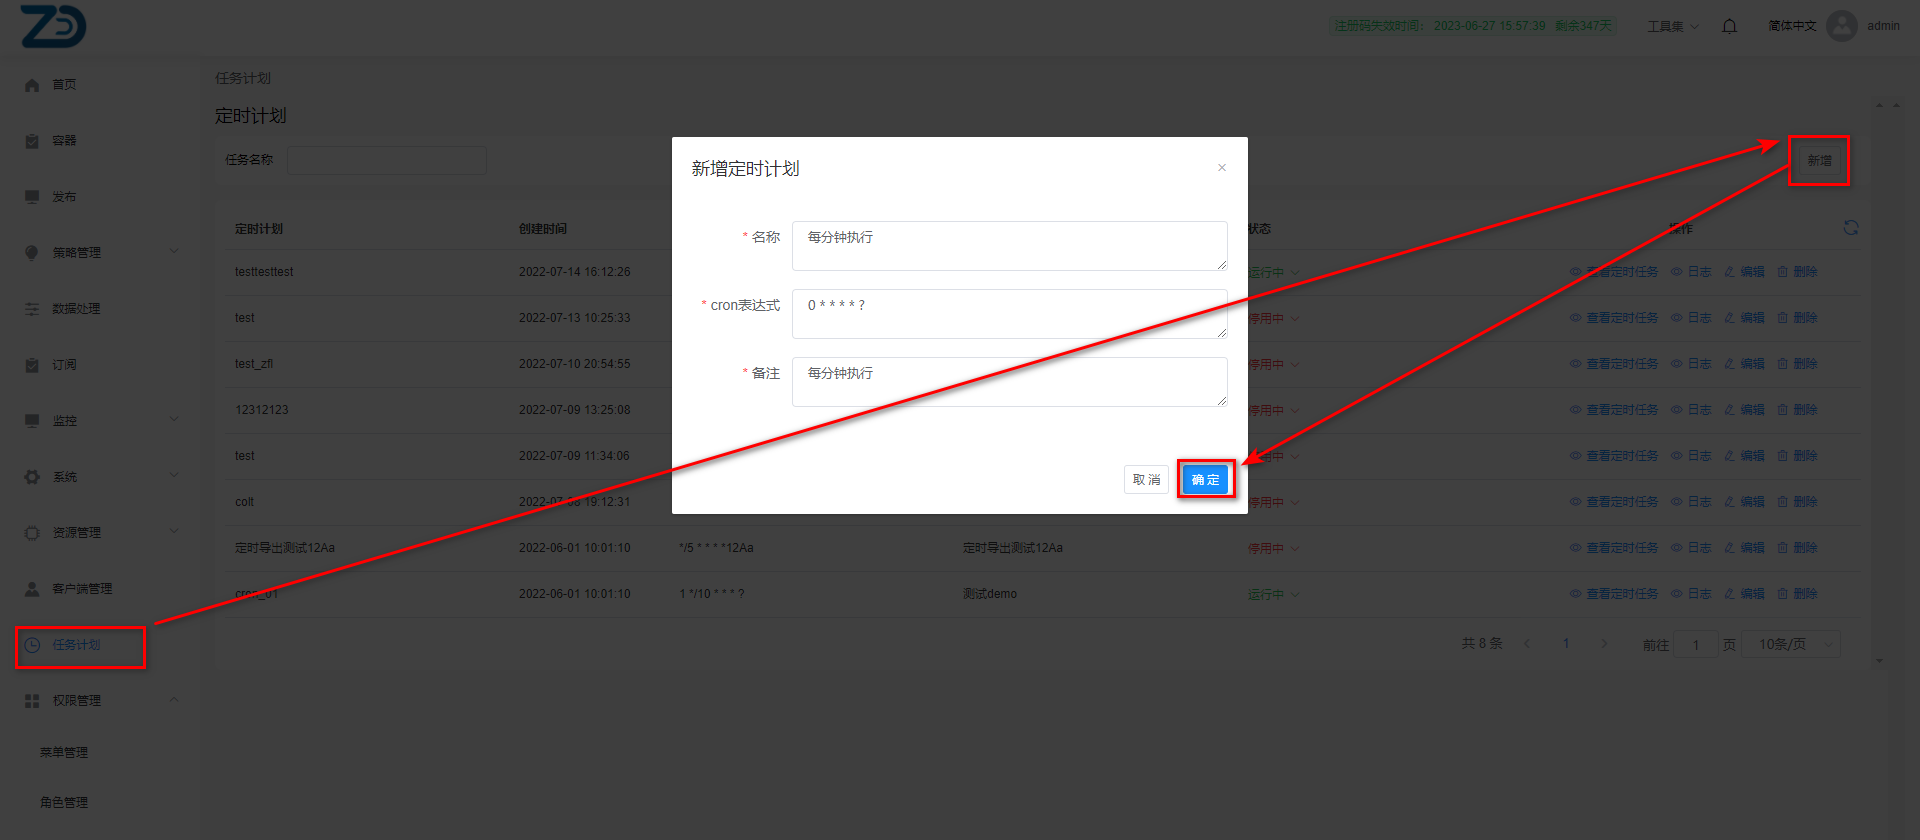
Task: Open the 10条/页 page size dropdown
Action: 1791,644
